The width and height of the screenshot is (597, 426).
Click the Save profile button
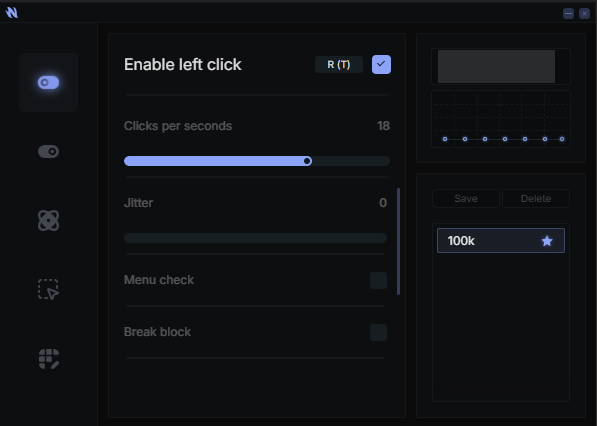466,199
